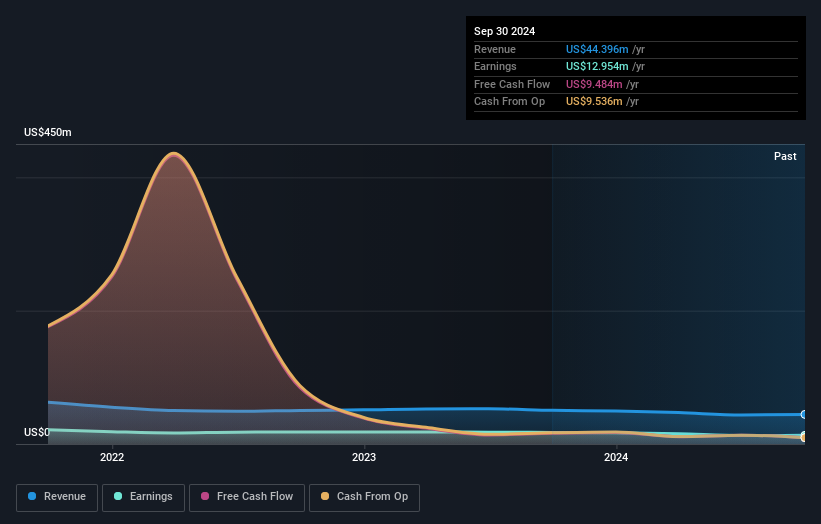821x524 pixels.
Task: Toggle the Earnings legend button
Action: [143, 497]
